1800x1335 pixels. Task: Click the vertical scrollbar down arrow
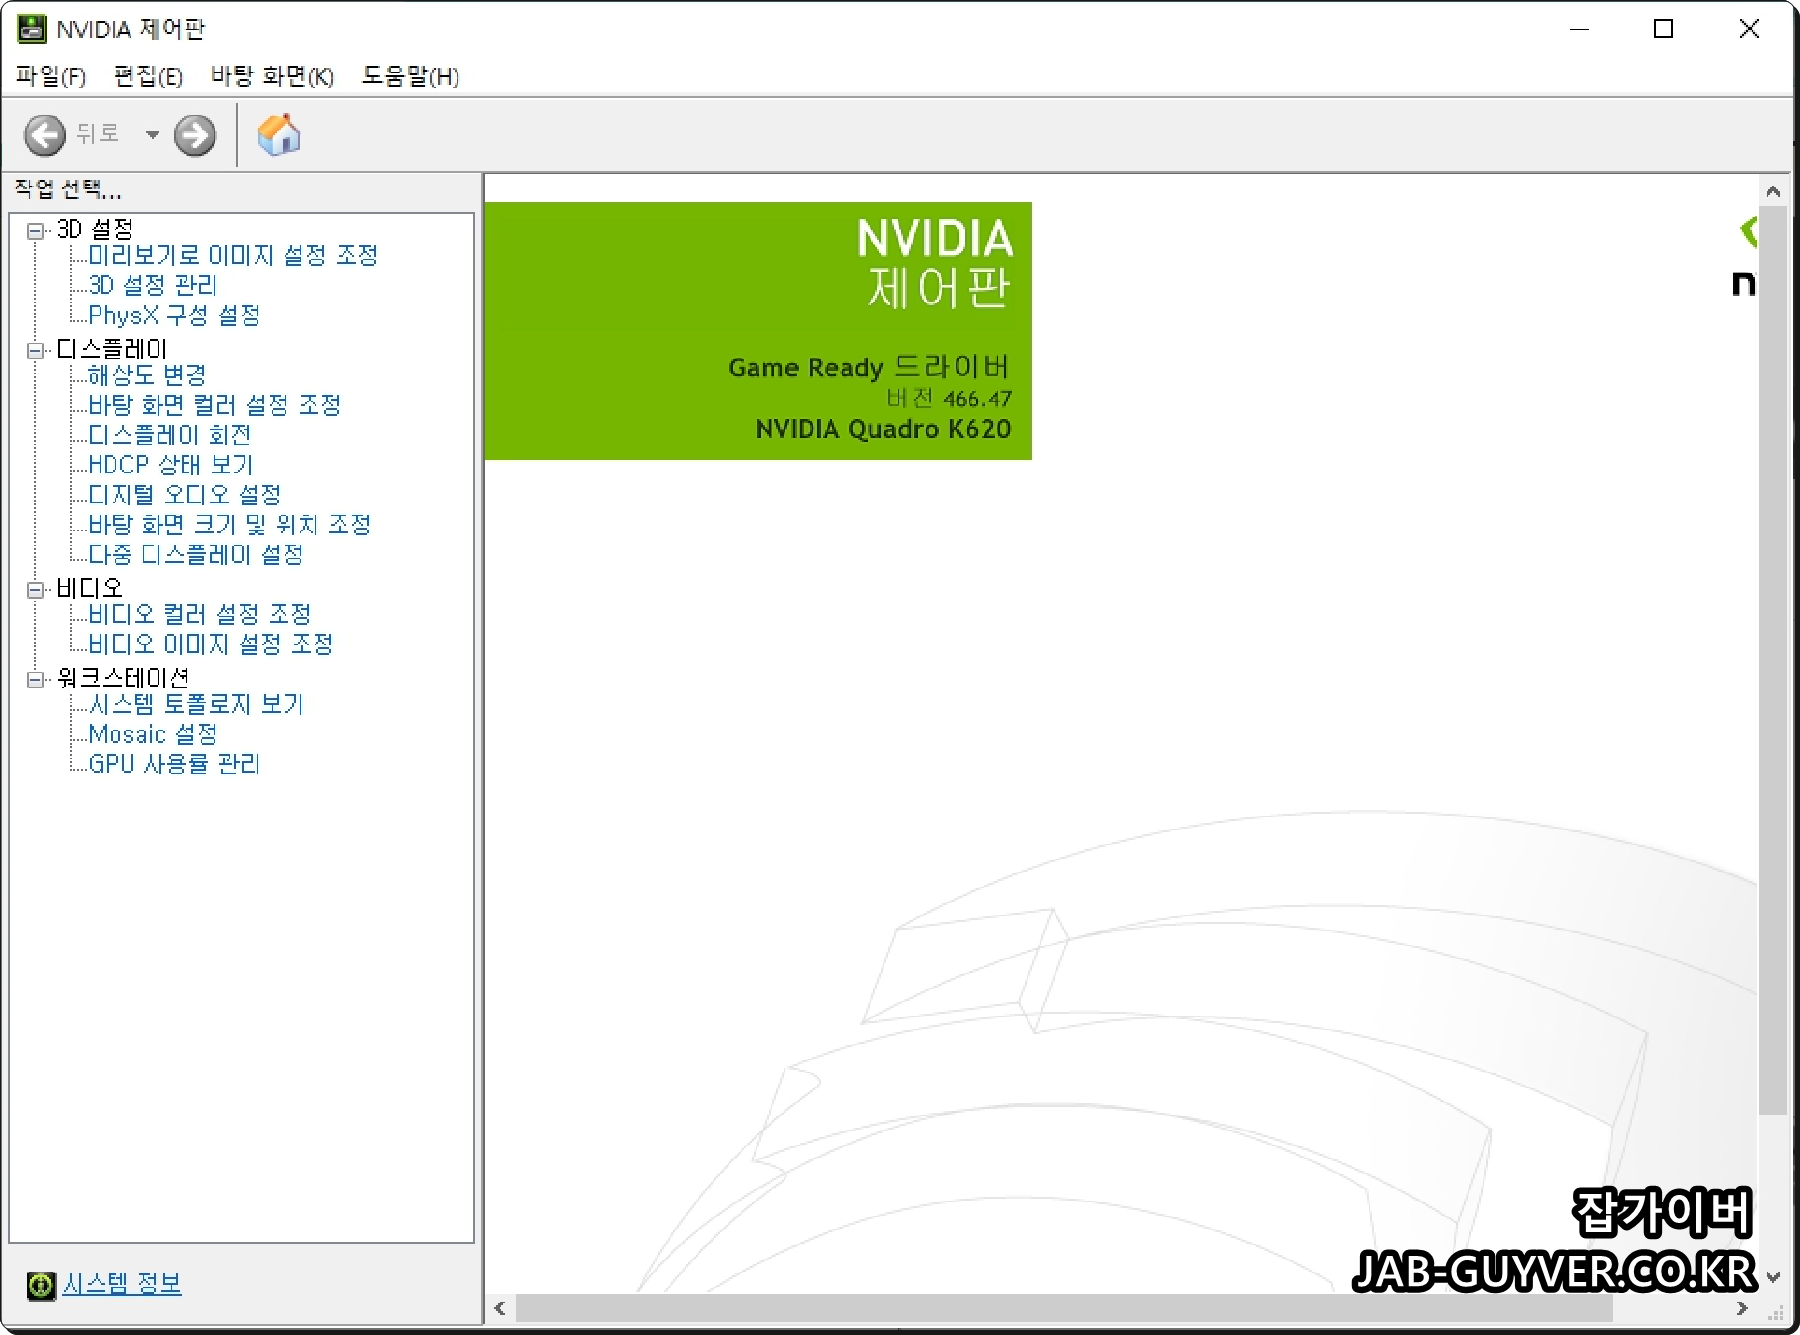tap(1773, 1277)
